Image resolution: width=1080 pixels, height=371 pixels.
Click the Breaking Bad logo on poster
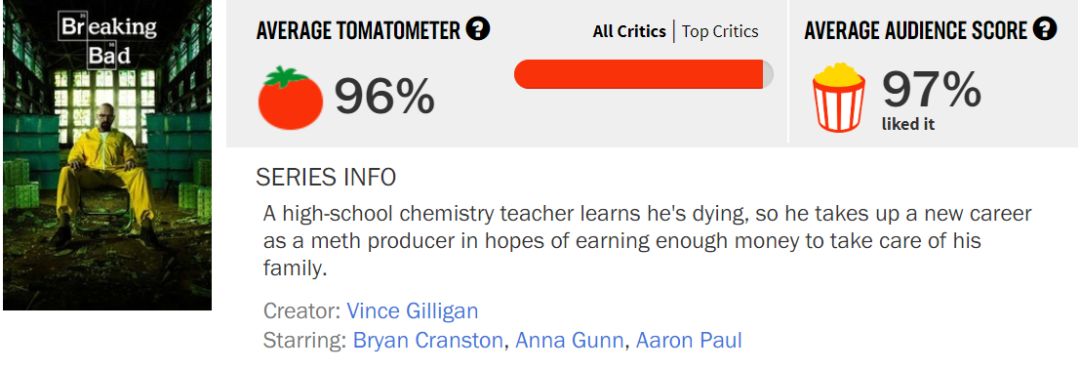108,41
